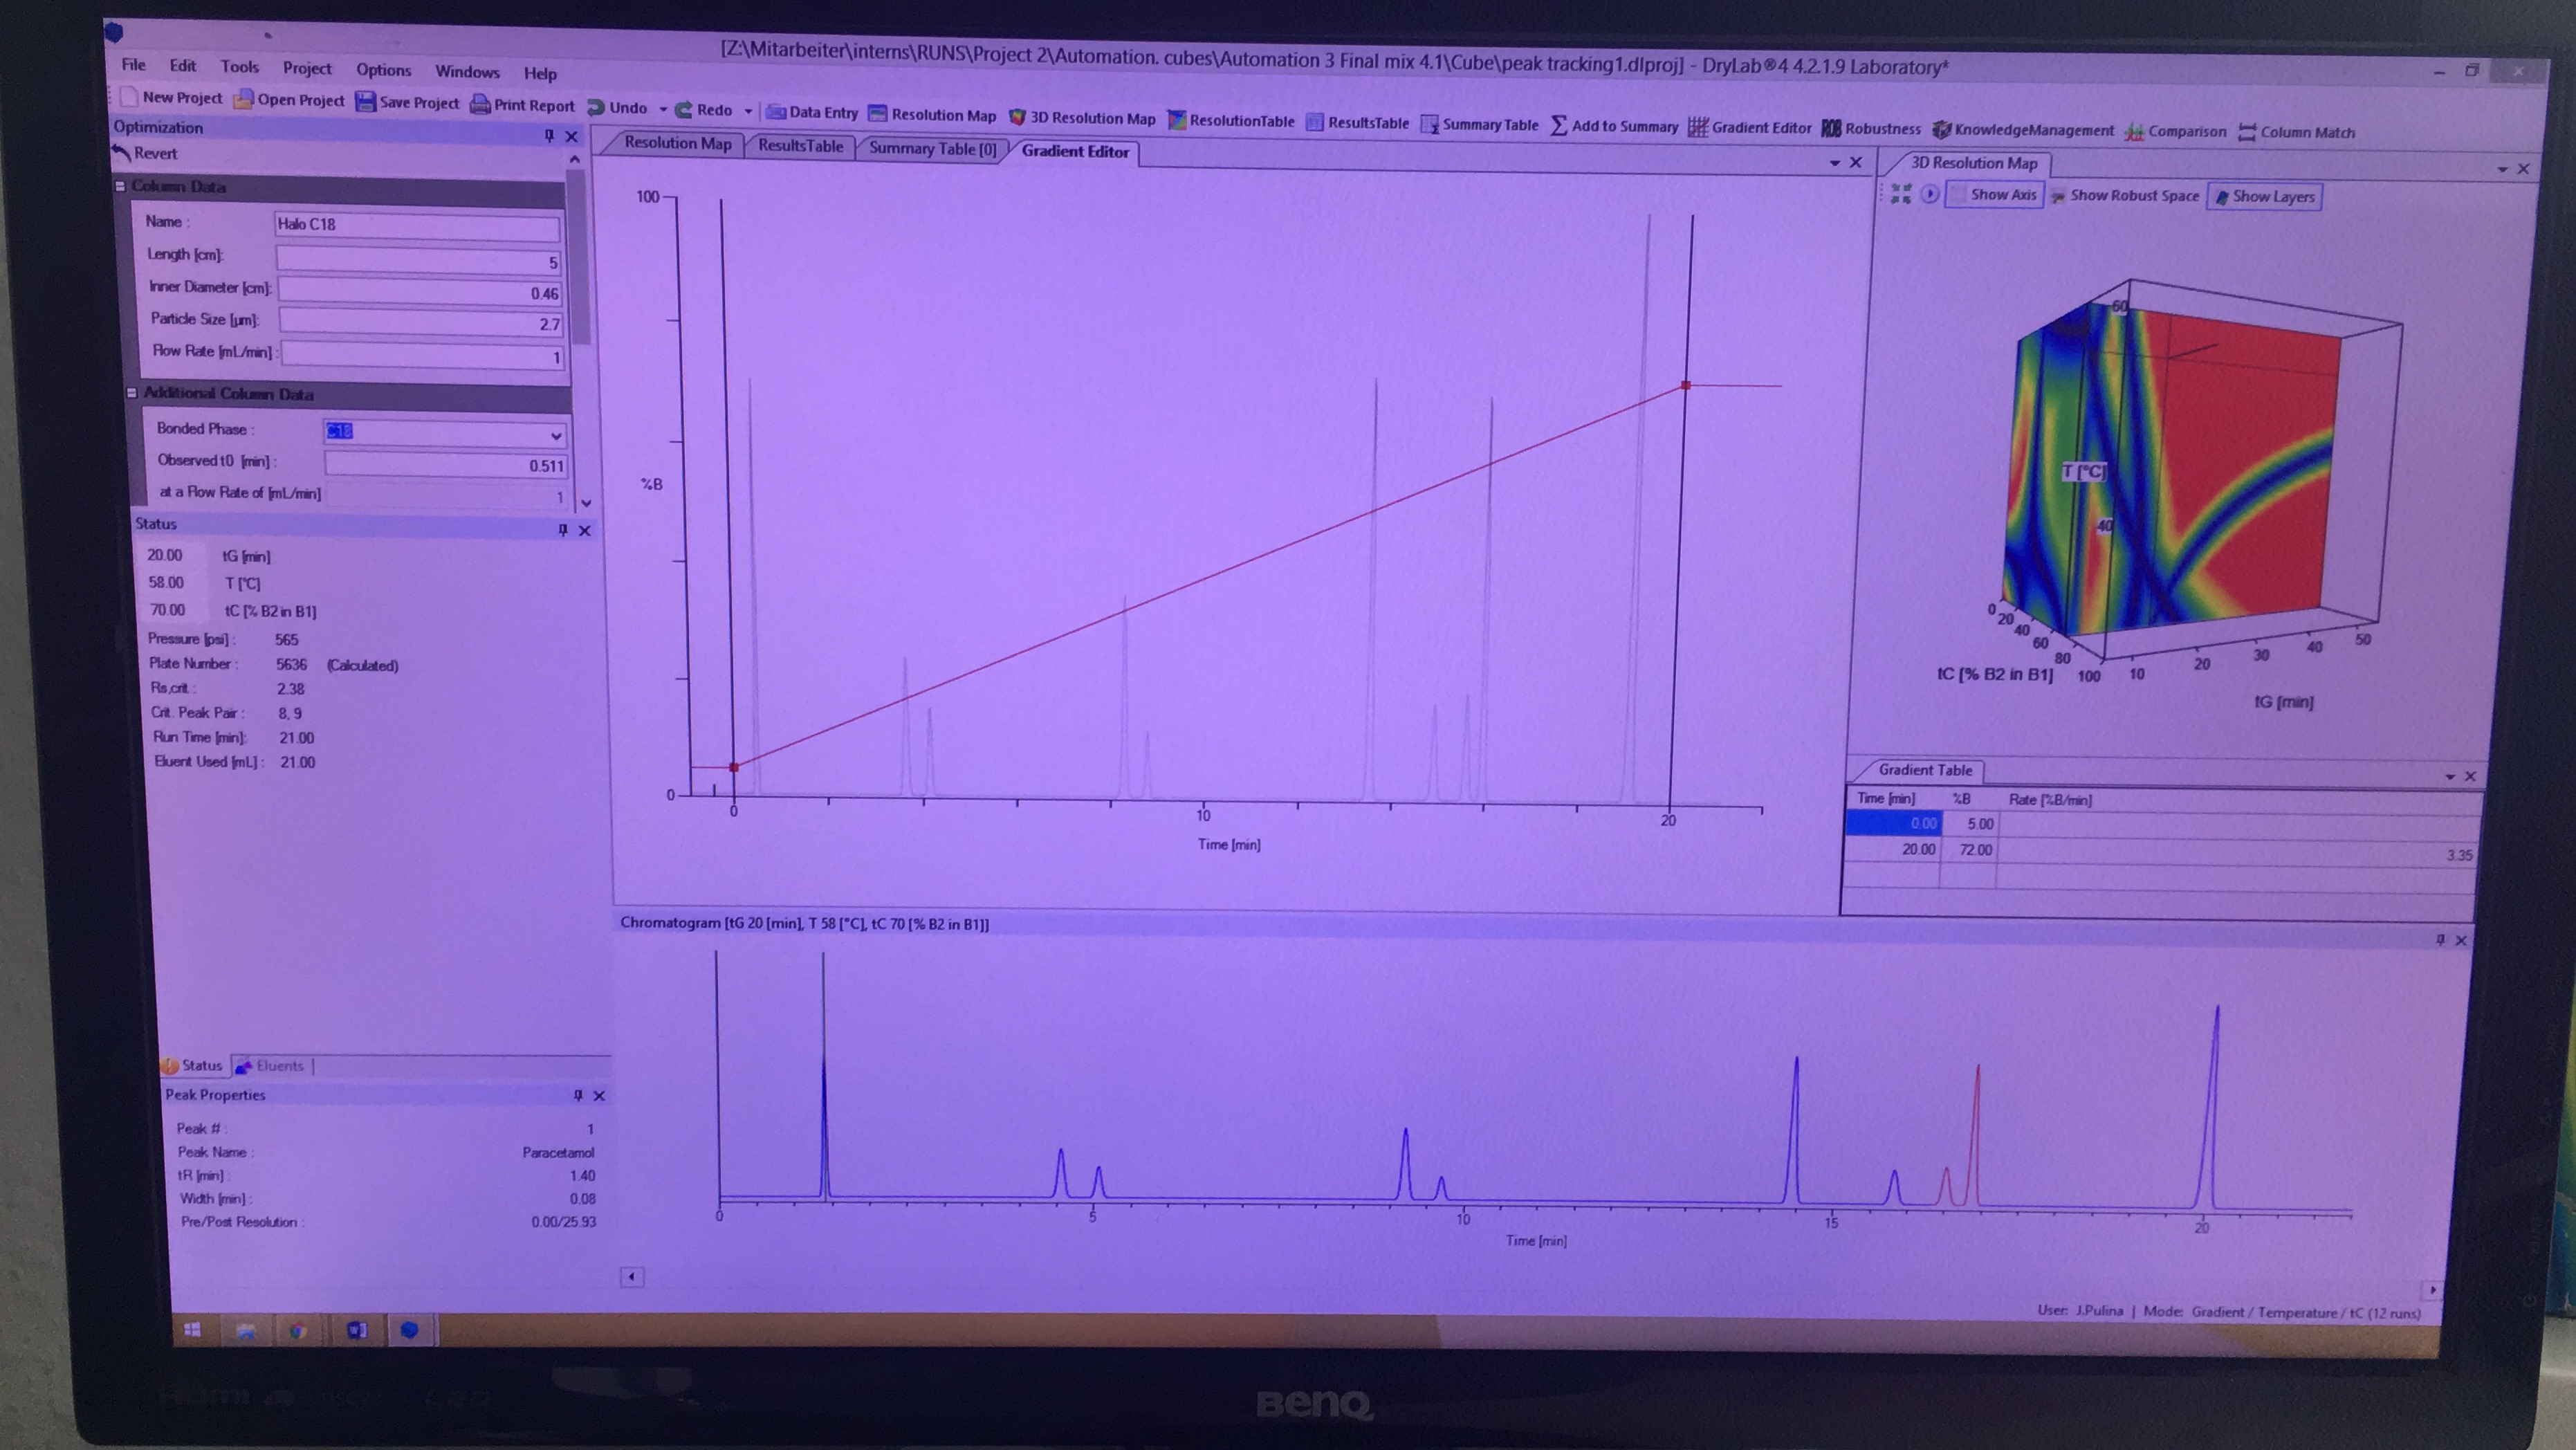Click the New Project toolbar icon

click(170, 97)
